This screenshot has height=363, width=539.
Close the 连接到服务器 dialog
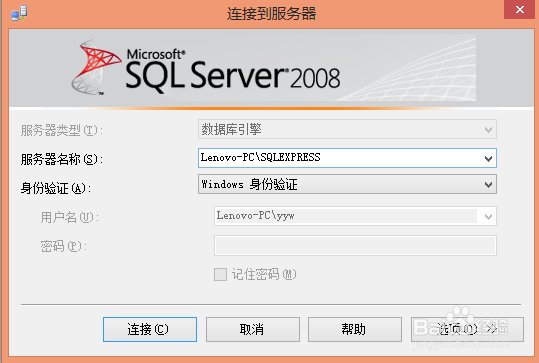520,9
